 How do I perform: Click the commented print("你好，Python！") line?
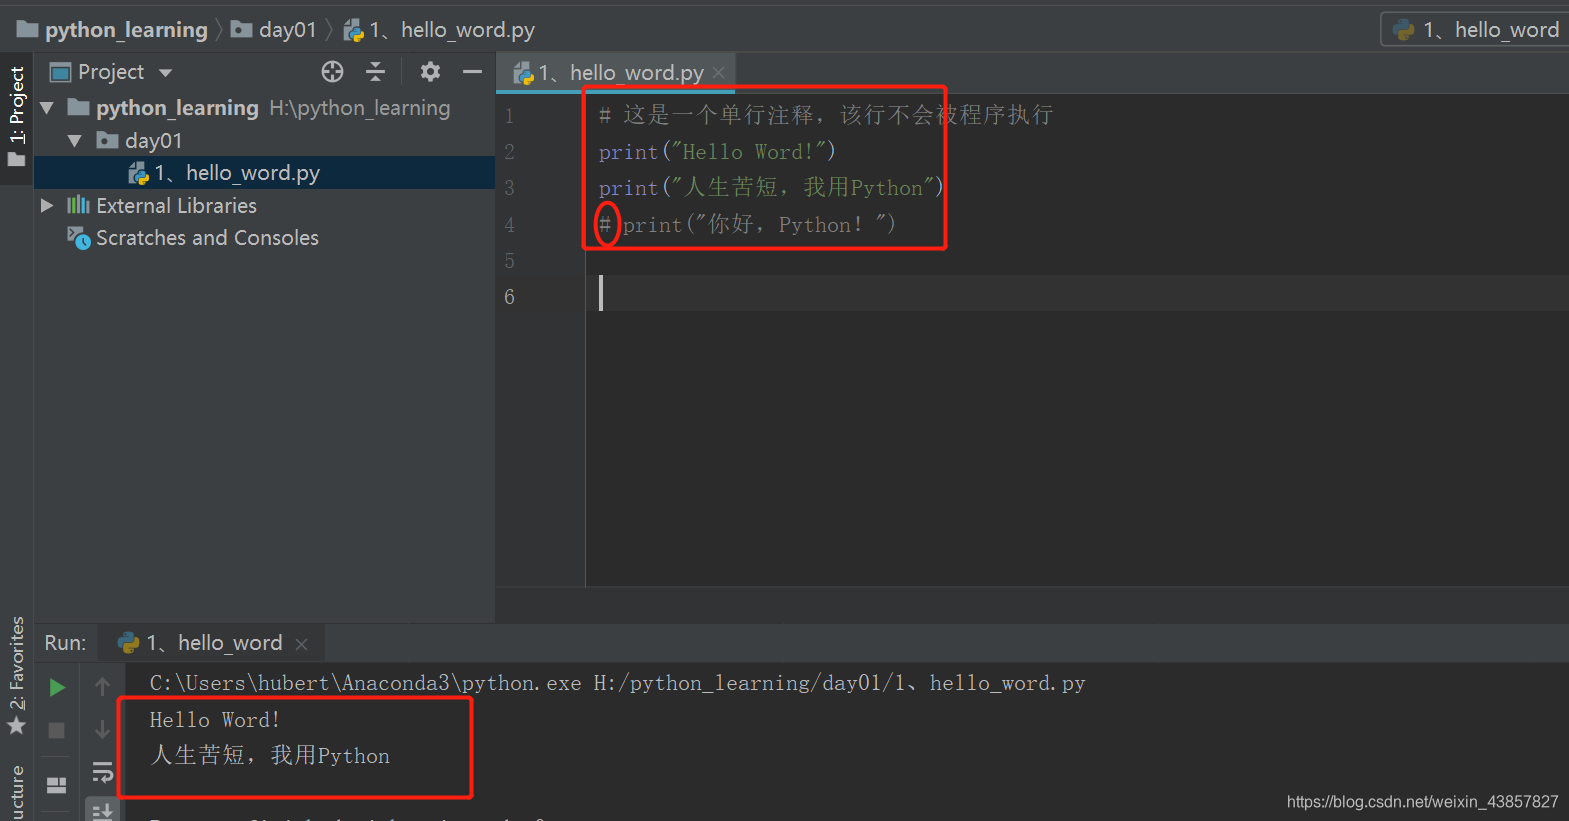(x=747, y=225)
